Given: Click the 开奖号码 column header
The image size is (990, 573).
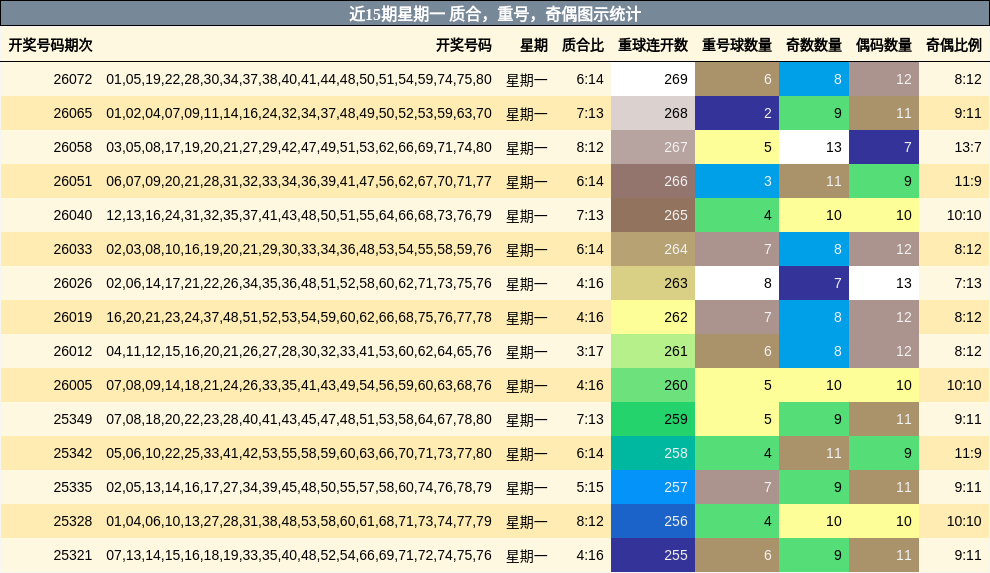Looking at the screenshot, I should (463, 45).
